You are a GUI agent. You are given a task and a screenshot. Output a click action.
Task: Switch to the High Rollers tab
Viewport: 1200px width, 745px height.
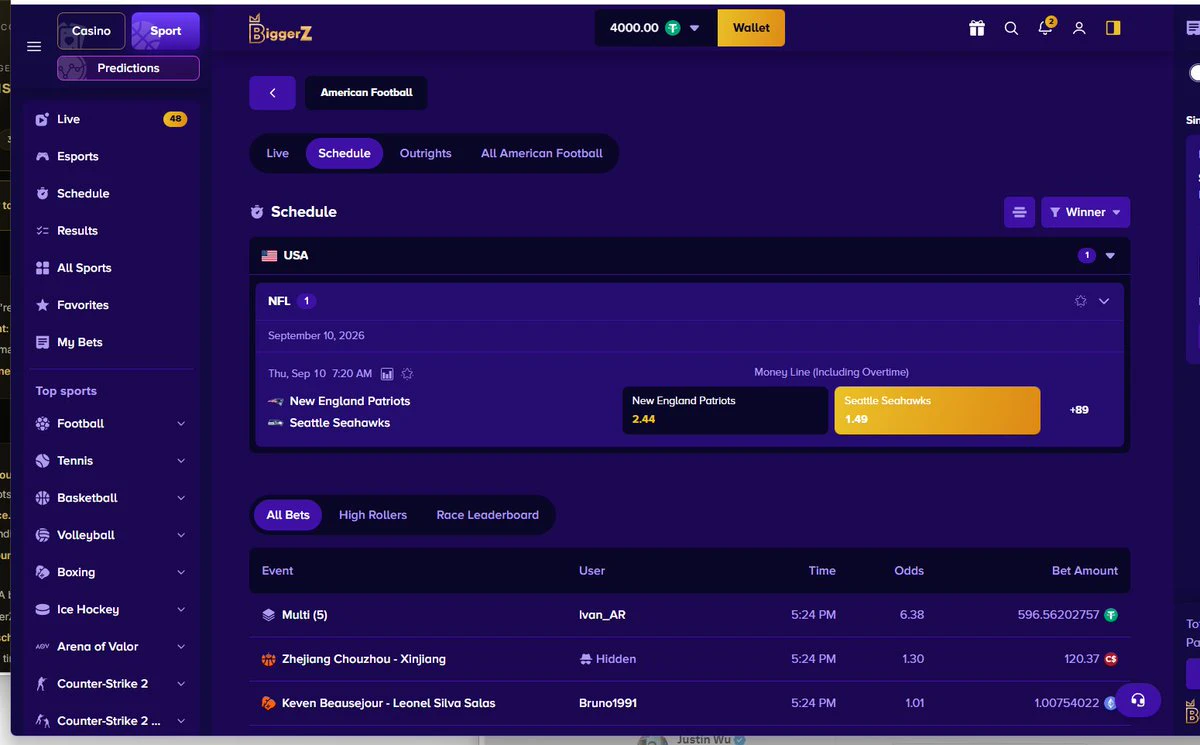(x=373, y=515)
